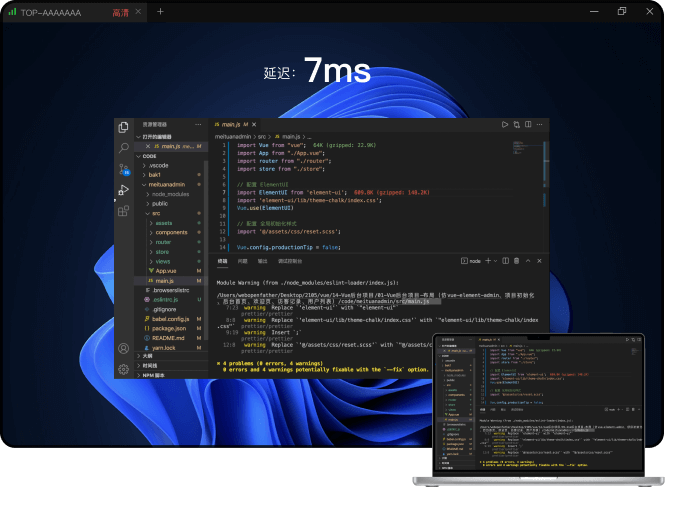686x506 pixels.
Task: Open App.vue in the file tree
Action: click(x=166, y=271)
